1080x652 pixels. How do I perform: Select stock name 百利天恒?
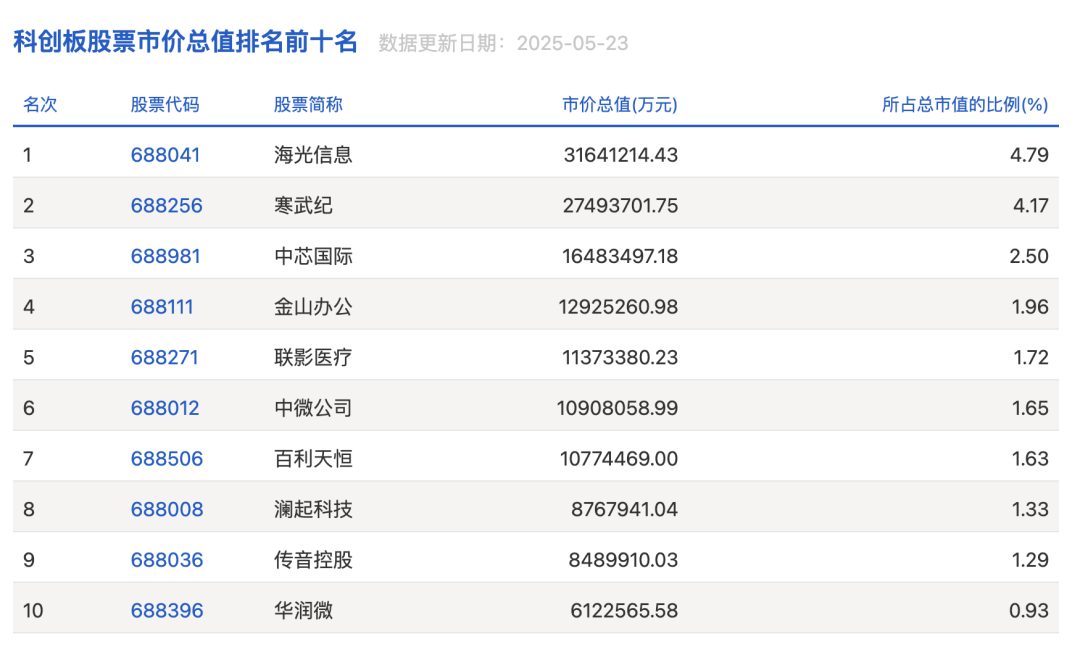(313, 459)
